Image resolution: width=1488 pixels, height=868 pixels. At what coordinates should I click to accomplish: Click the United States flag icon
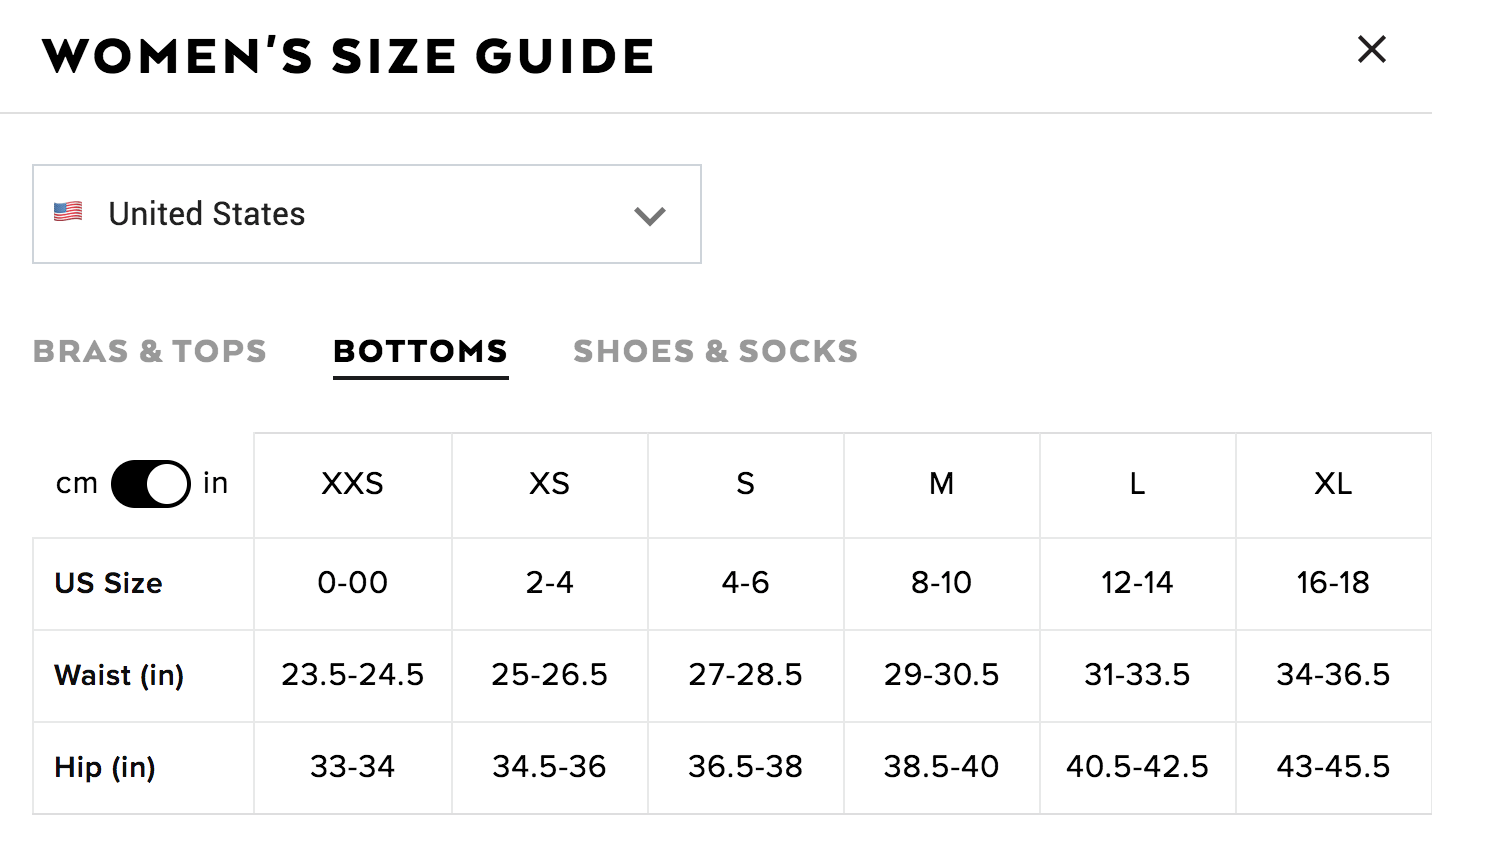(x=68, y=212)
